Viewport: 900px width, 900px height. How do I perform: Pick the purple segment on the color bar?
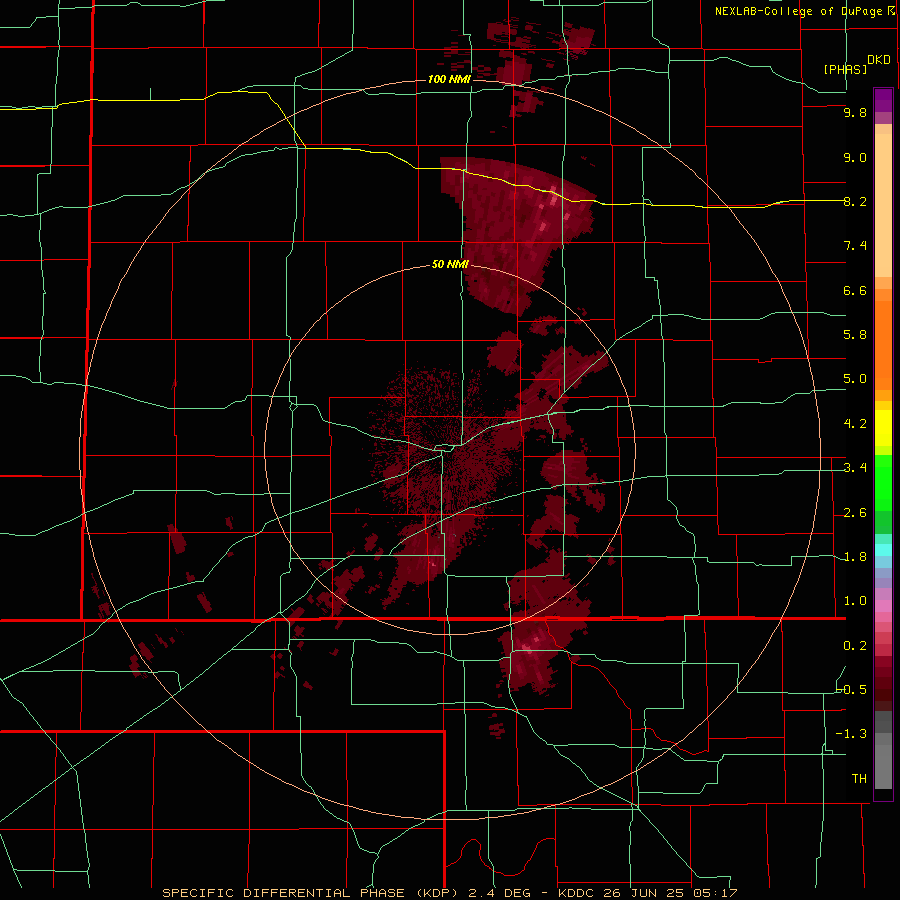[x=883, y=100]
